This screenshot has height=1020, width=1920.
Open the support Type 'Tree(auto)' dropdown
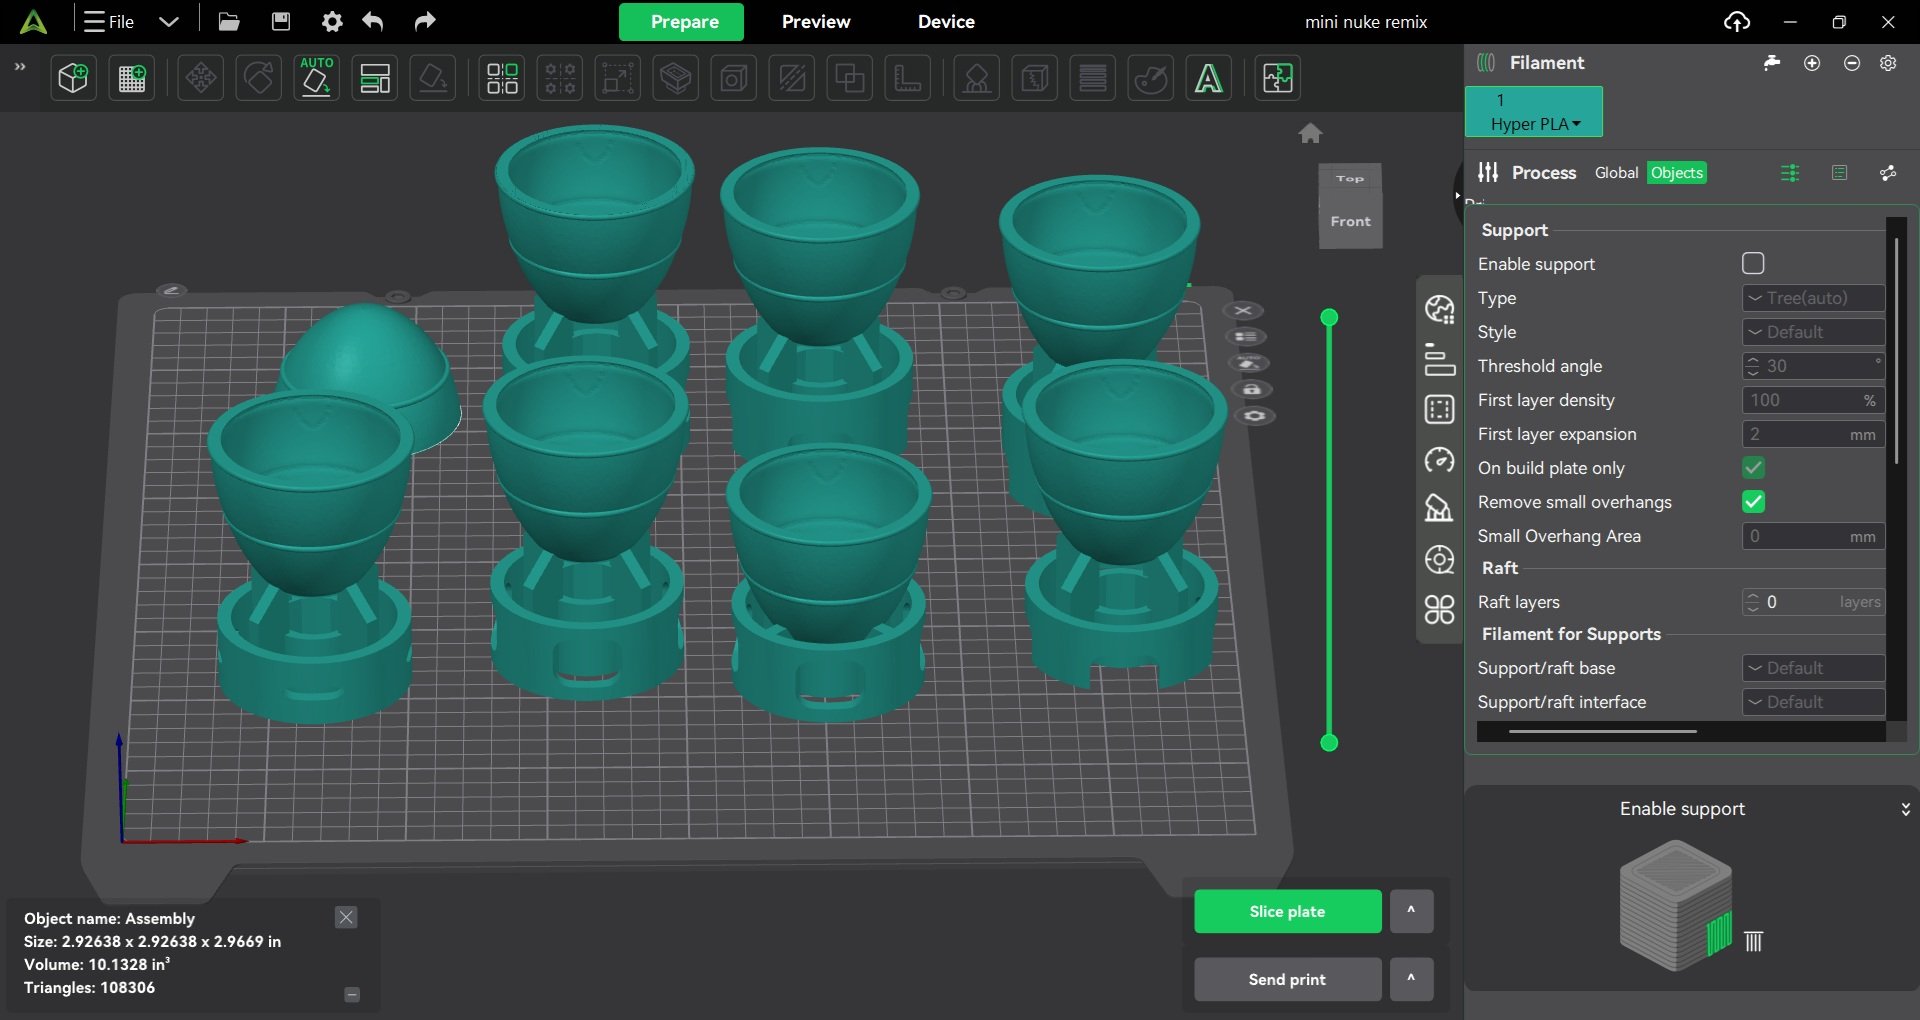click(x=1813, y=298)
